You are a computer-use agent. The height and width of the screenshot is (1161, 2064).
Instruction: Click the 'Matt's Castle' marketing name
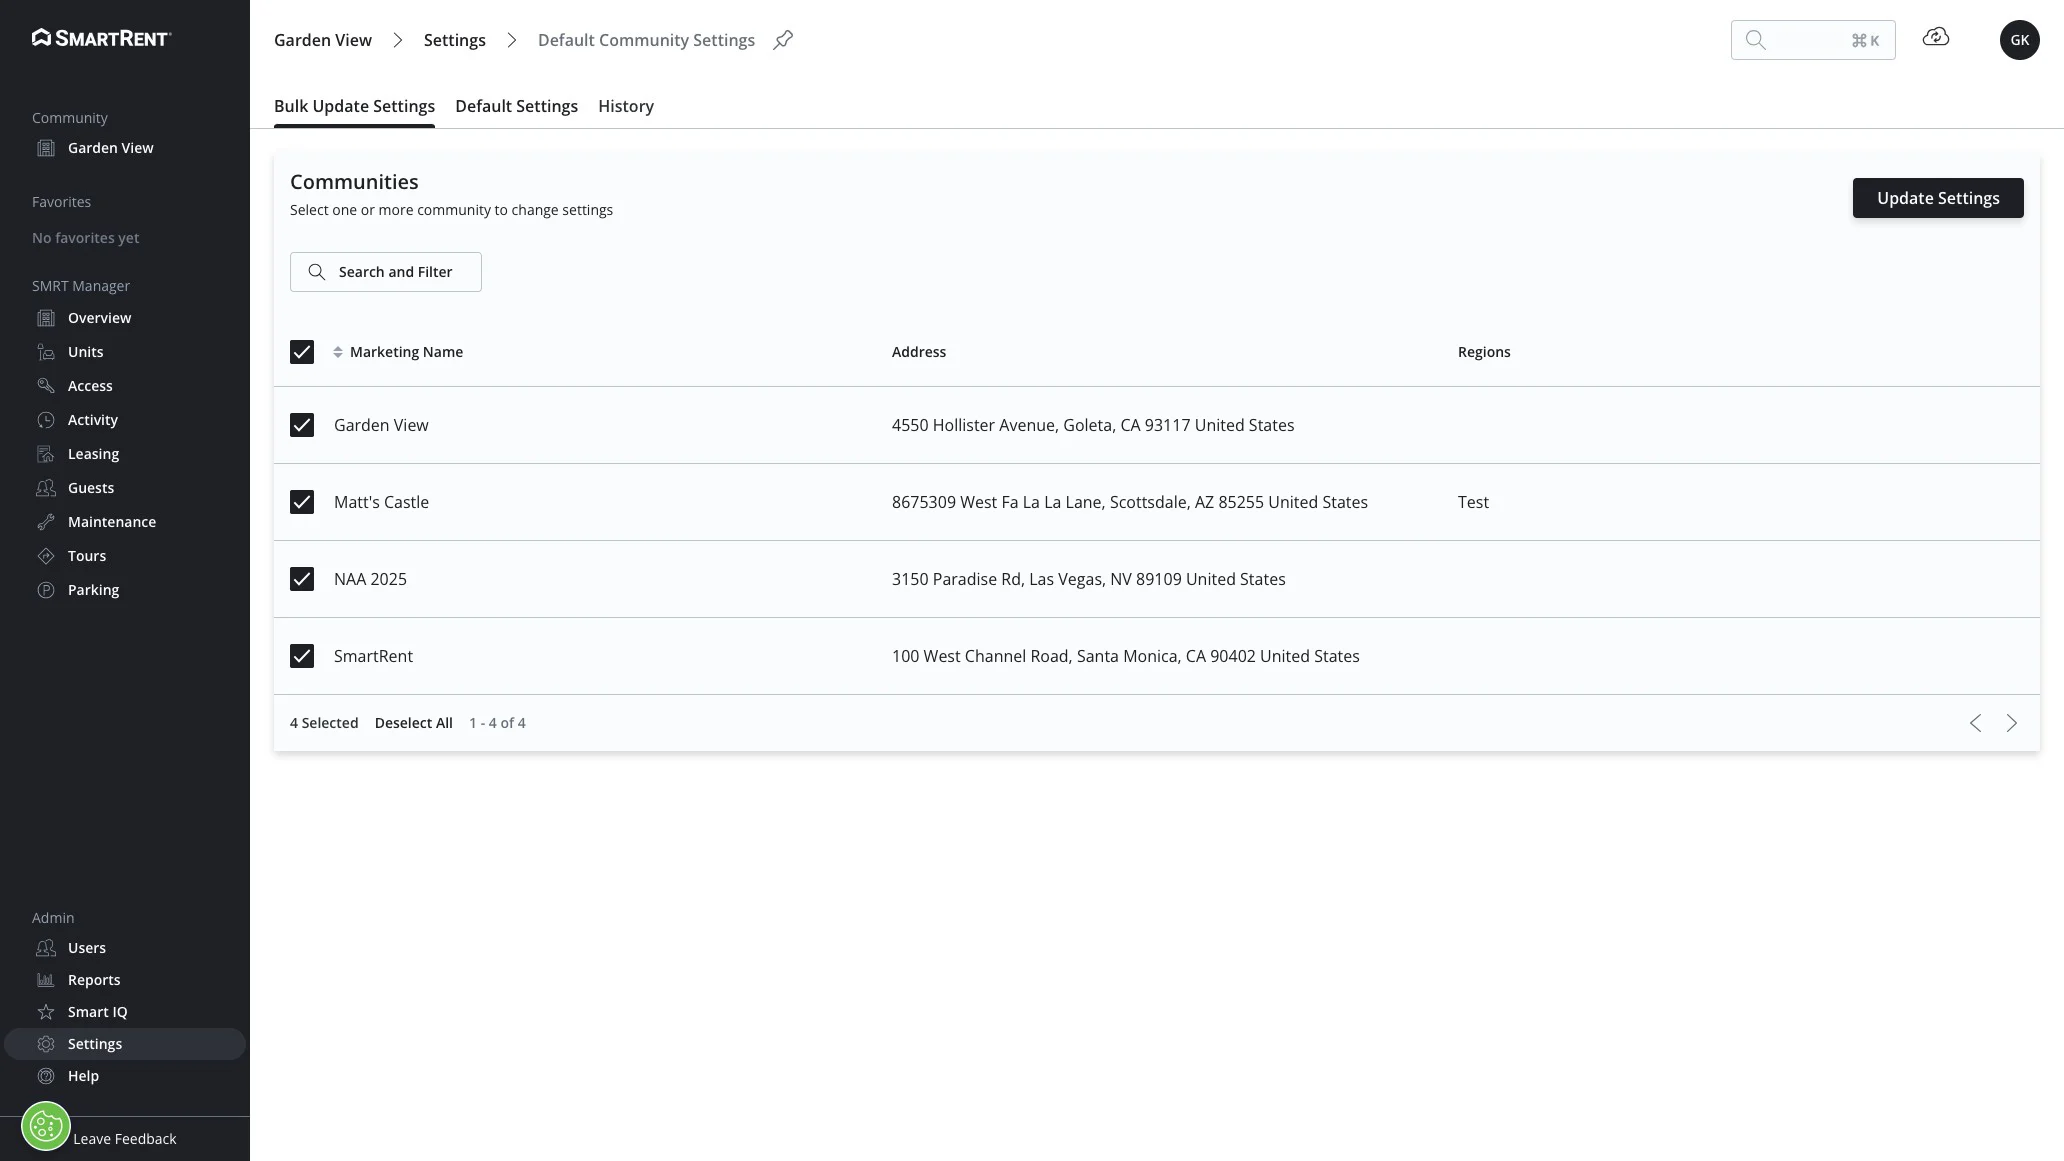tap(381, 502)
